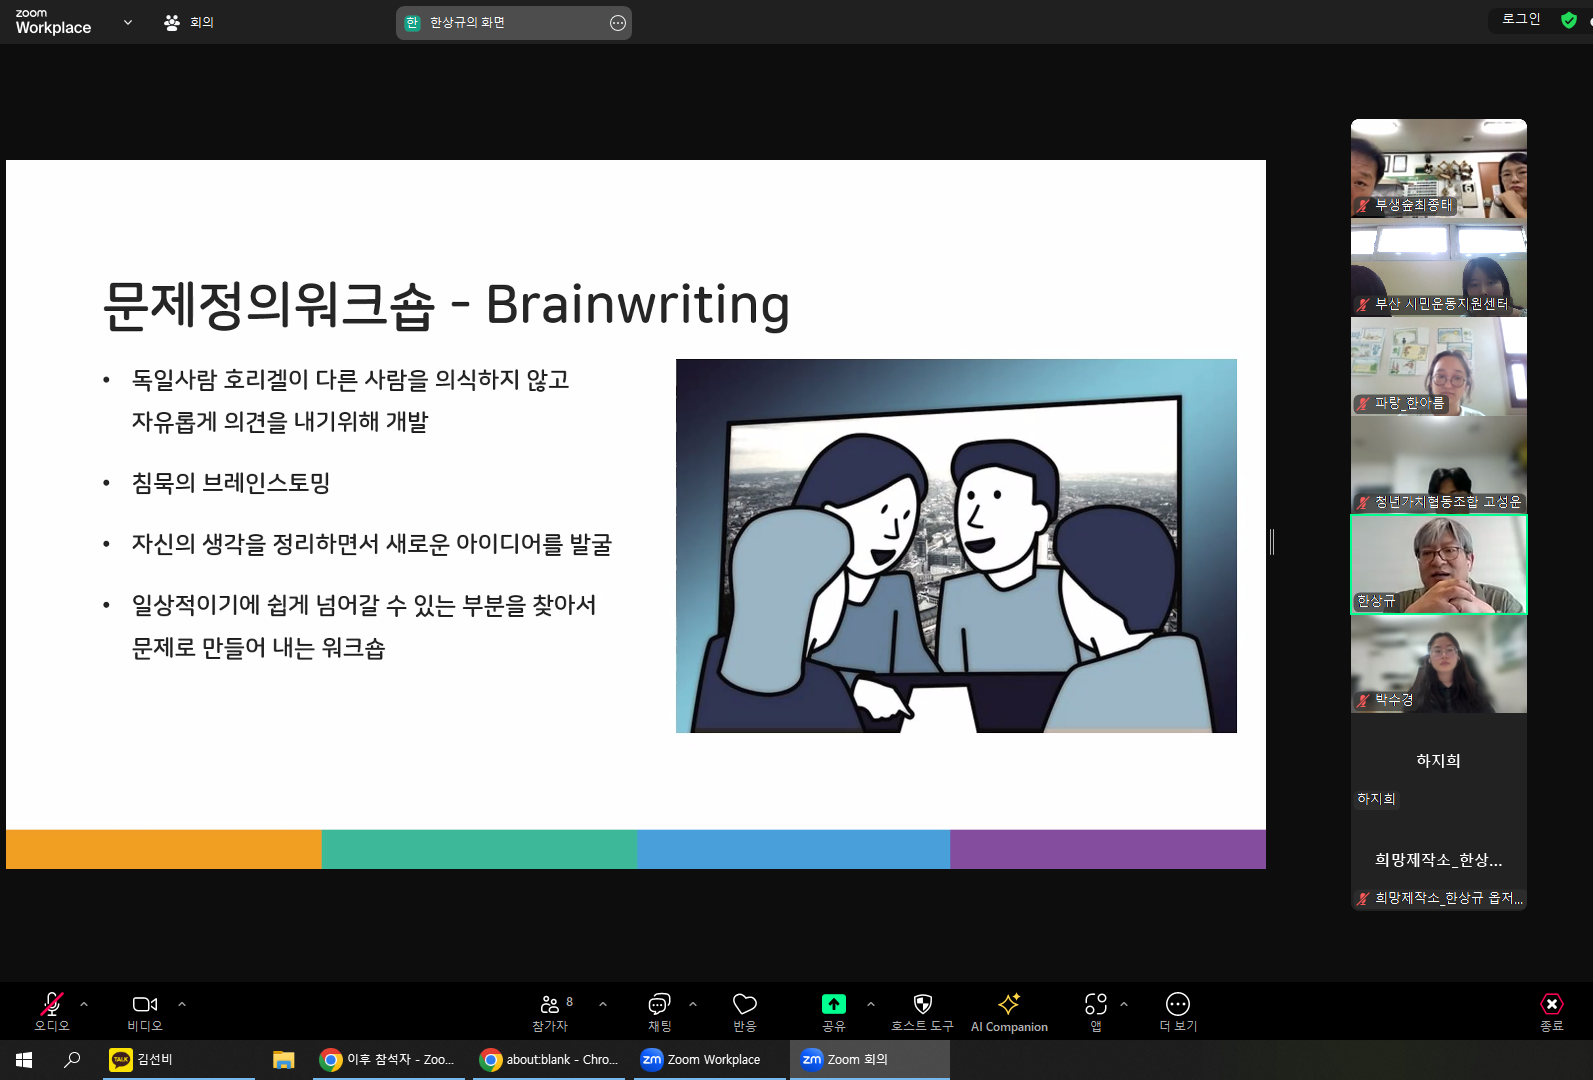Expand video options arrow next to 비디오

[182, 1004]
